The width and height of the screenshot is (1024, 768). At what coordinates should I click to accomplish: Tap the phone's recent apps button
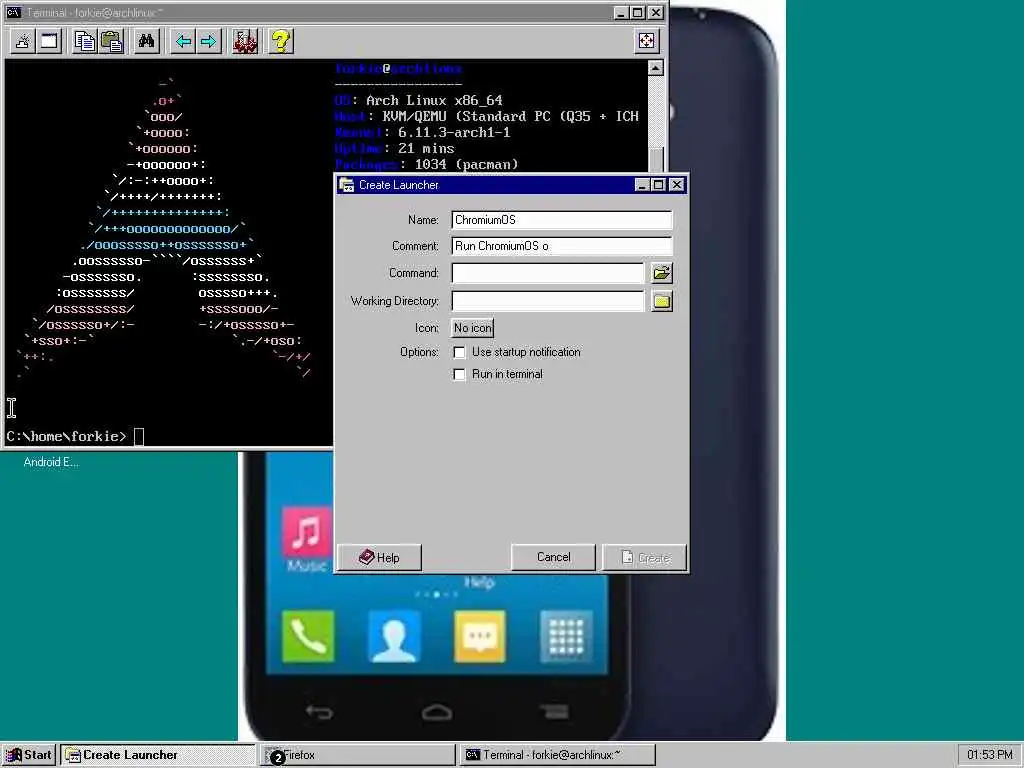tap(554, 711)
